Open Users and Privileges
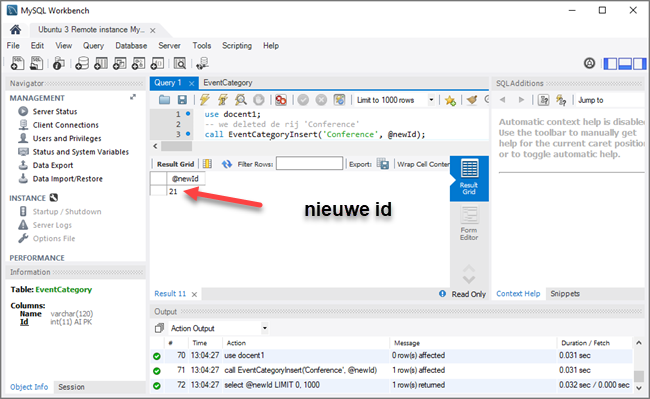Screen dimensions: 650x399 (67, 138)
